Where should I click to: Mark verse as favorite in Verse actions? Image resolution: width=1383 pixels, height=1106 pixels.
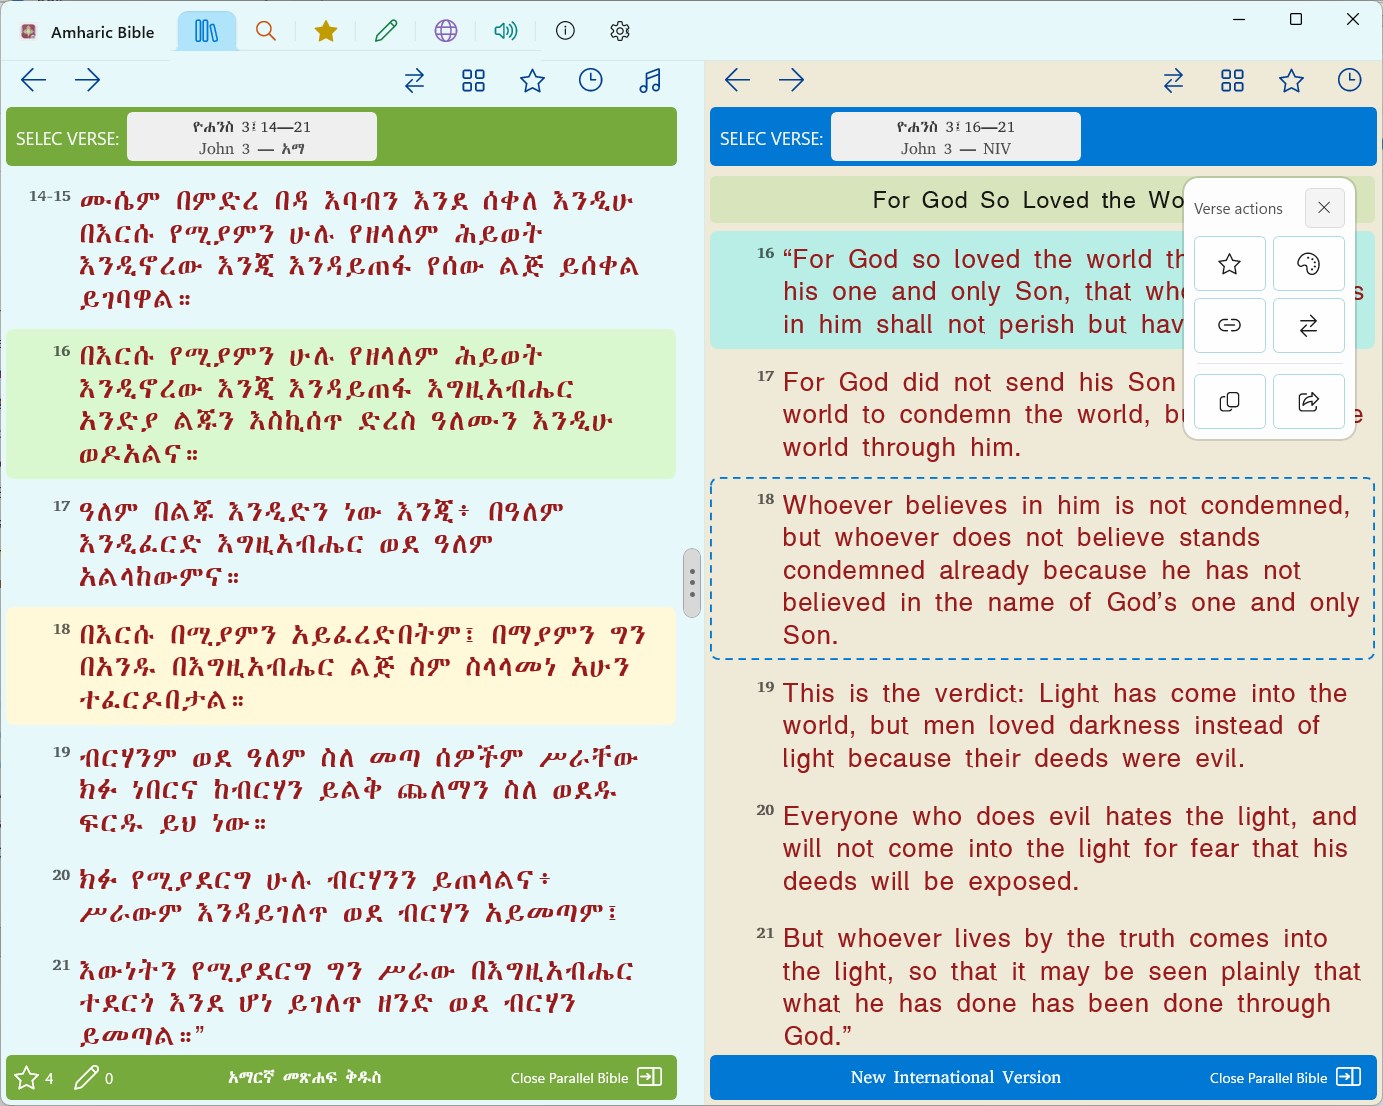[1229, 264]
